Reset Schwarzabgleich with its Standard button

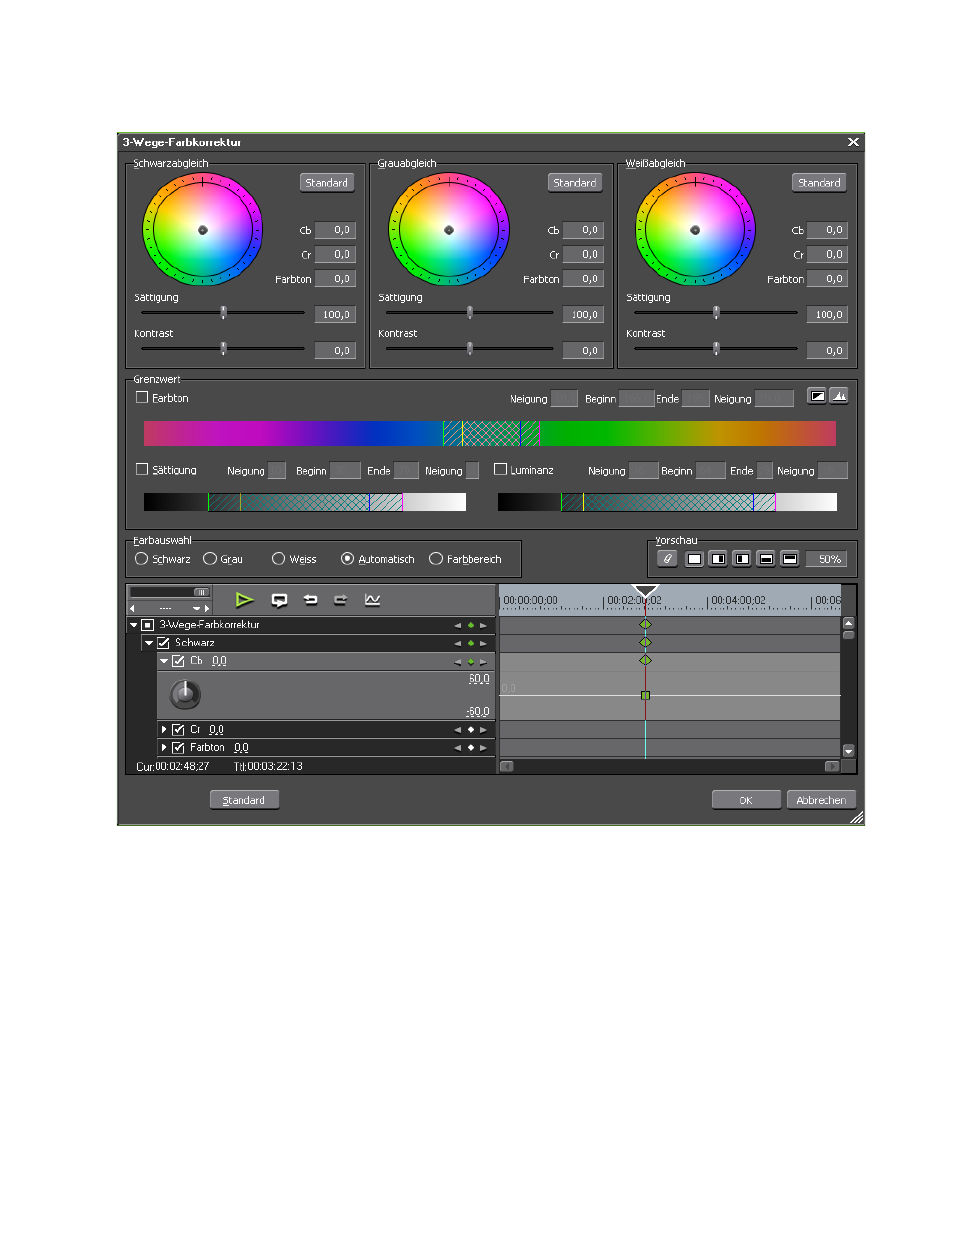(x=327, y=183)
